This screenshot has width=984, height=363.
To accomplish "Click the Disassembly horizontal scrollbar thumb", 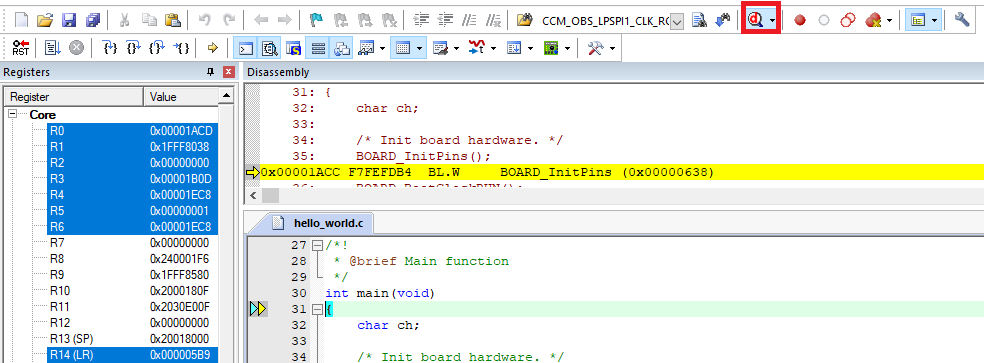I will (x=270, y=196).
